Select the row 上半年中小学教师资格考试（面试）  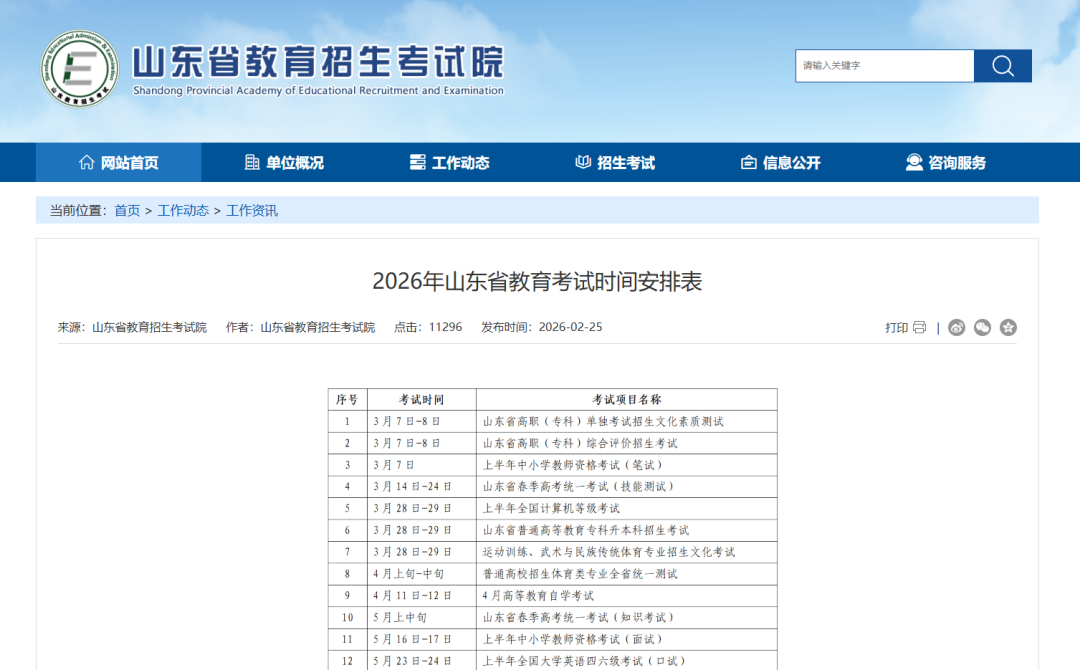552,639
